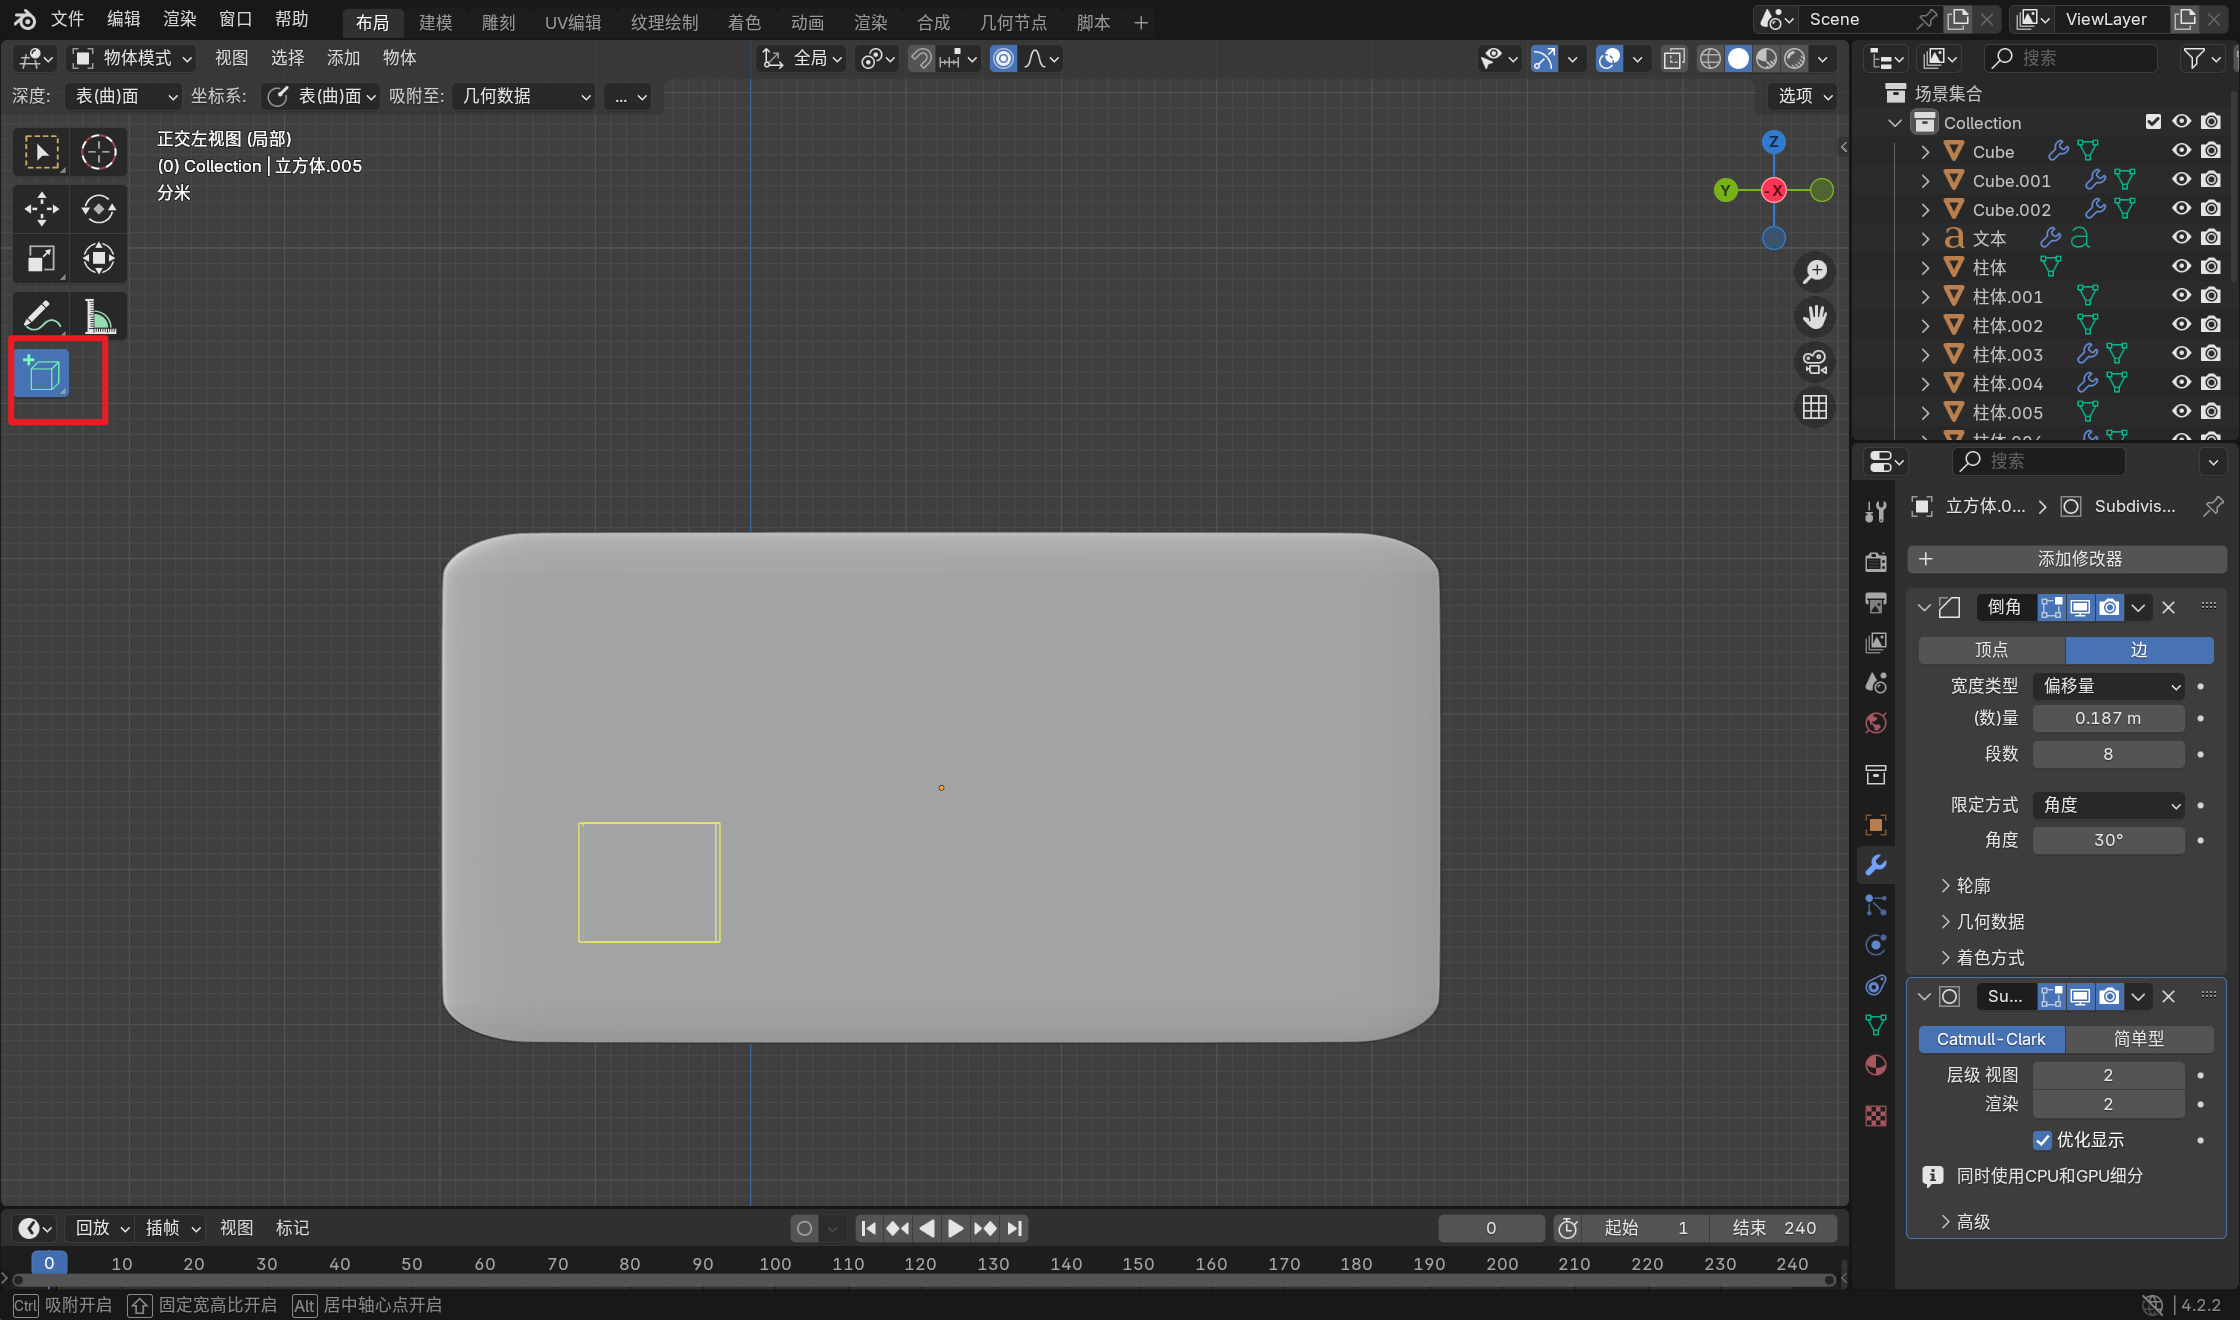
Task: Open the 物体模式 mode dropdown
Action: click(x=133, y=58)
